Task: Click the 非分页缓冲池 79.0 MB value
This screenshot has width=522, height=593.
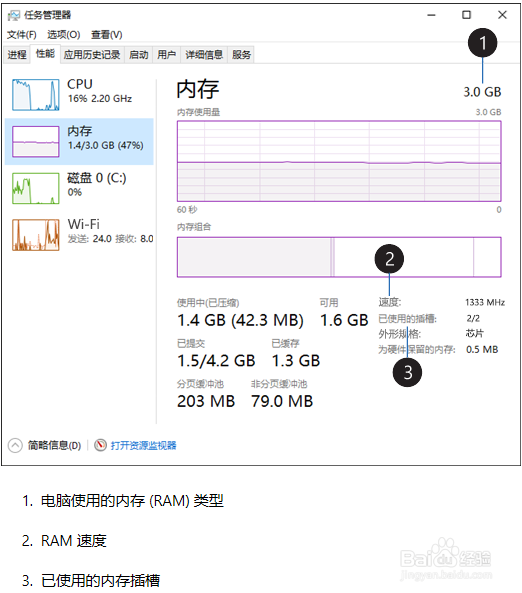Action: tap(282, 401)
